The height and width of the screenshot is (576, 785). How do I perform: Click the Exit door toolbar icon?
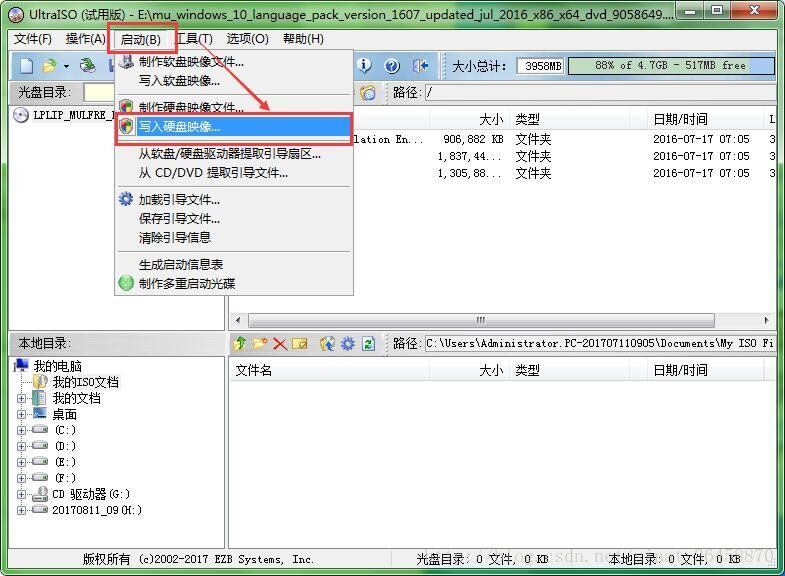(x=420, y=66)
